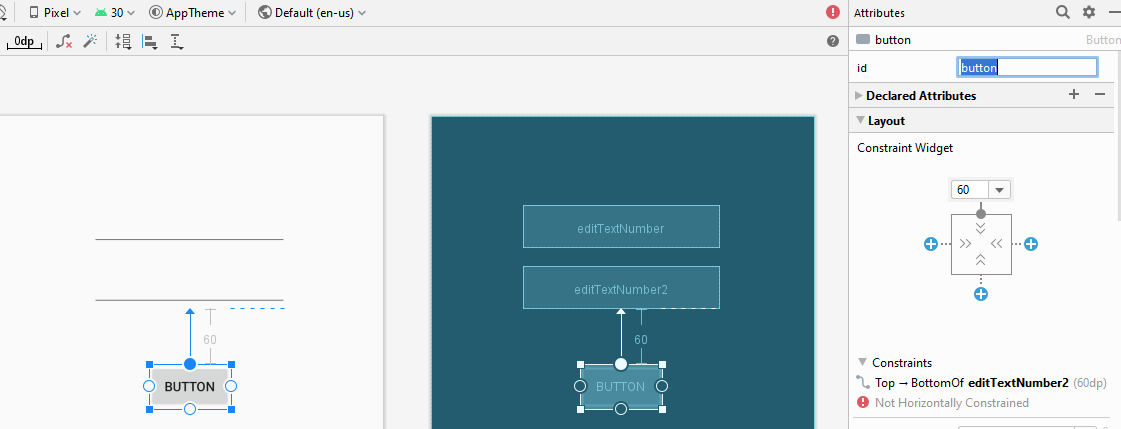Open Attributes panel settings gear
Viewport: 1121px width, 429px height.
(1089, 12)
